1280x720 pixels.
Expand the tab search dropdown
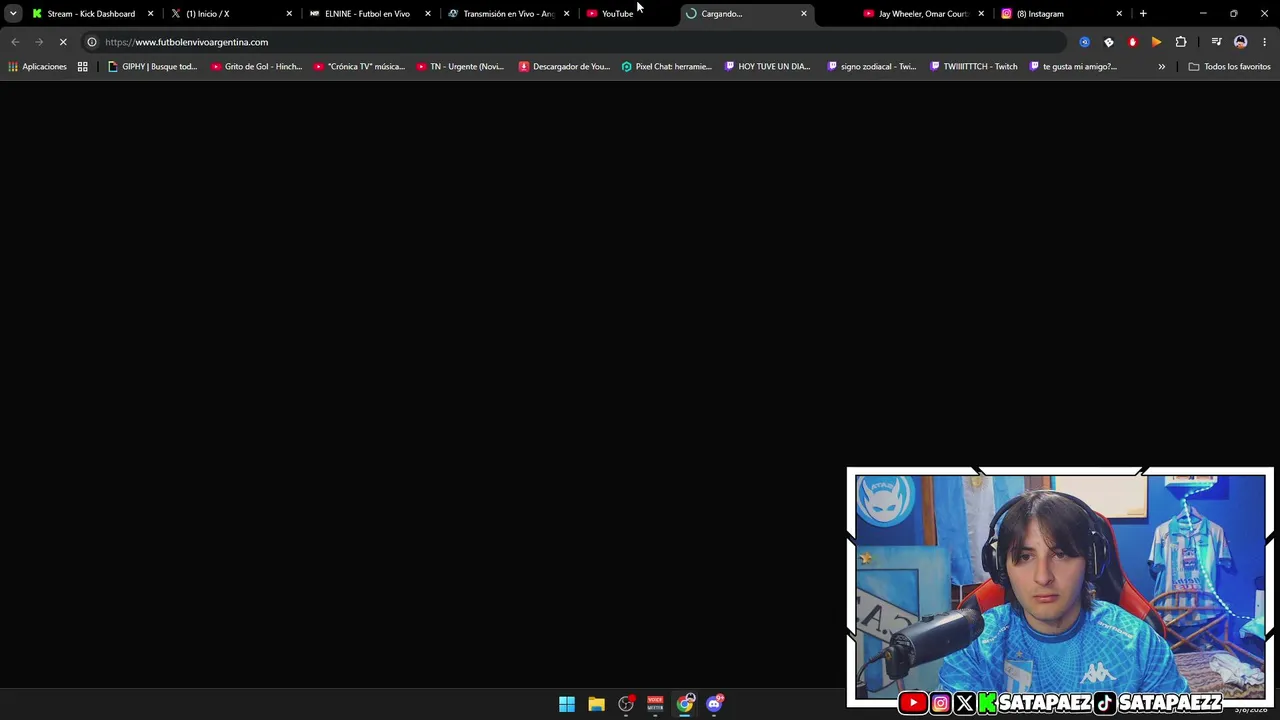13,14
